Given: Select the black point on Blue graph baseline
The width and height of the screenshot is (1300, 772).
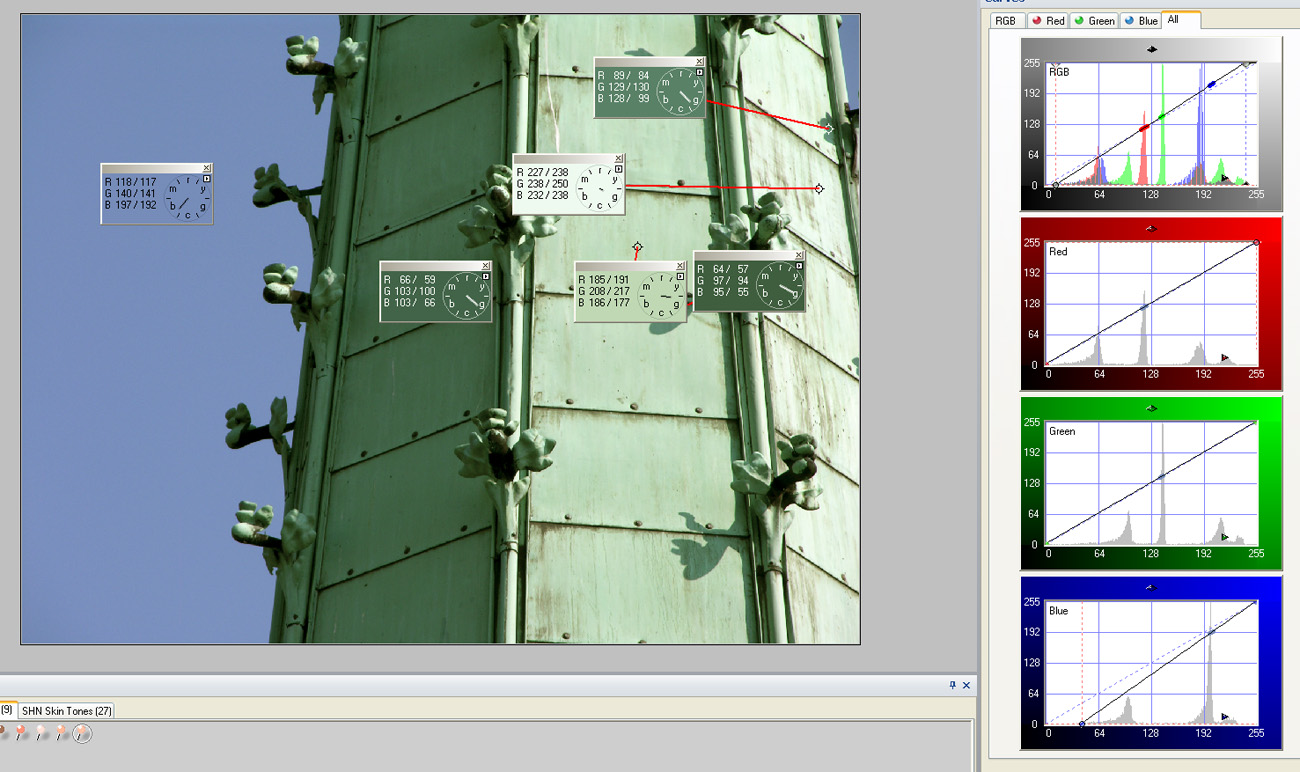Looking at the screenshot, I should pyautogui.click(x=1082, y=724).
